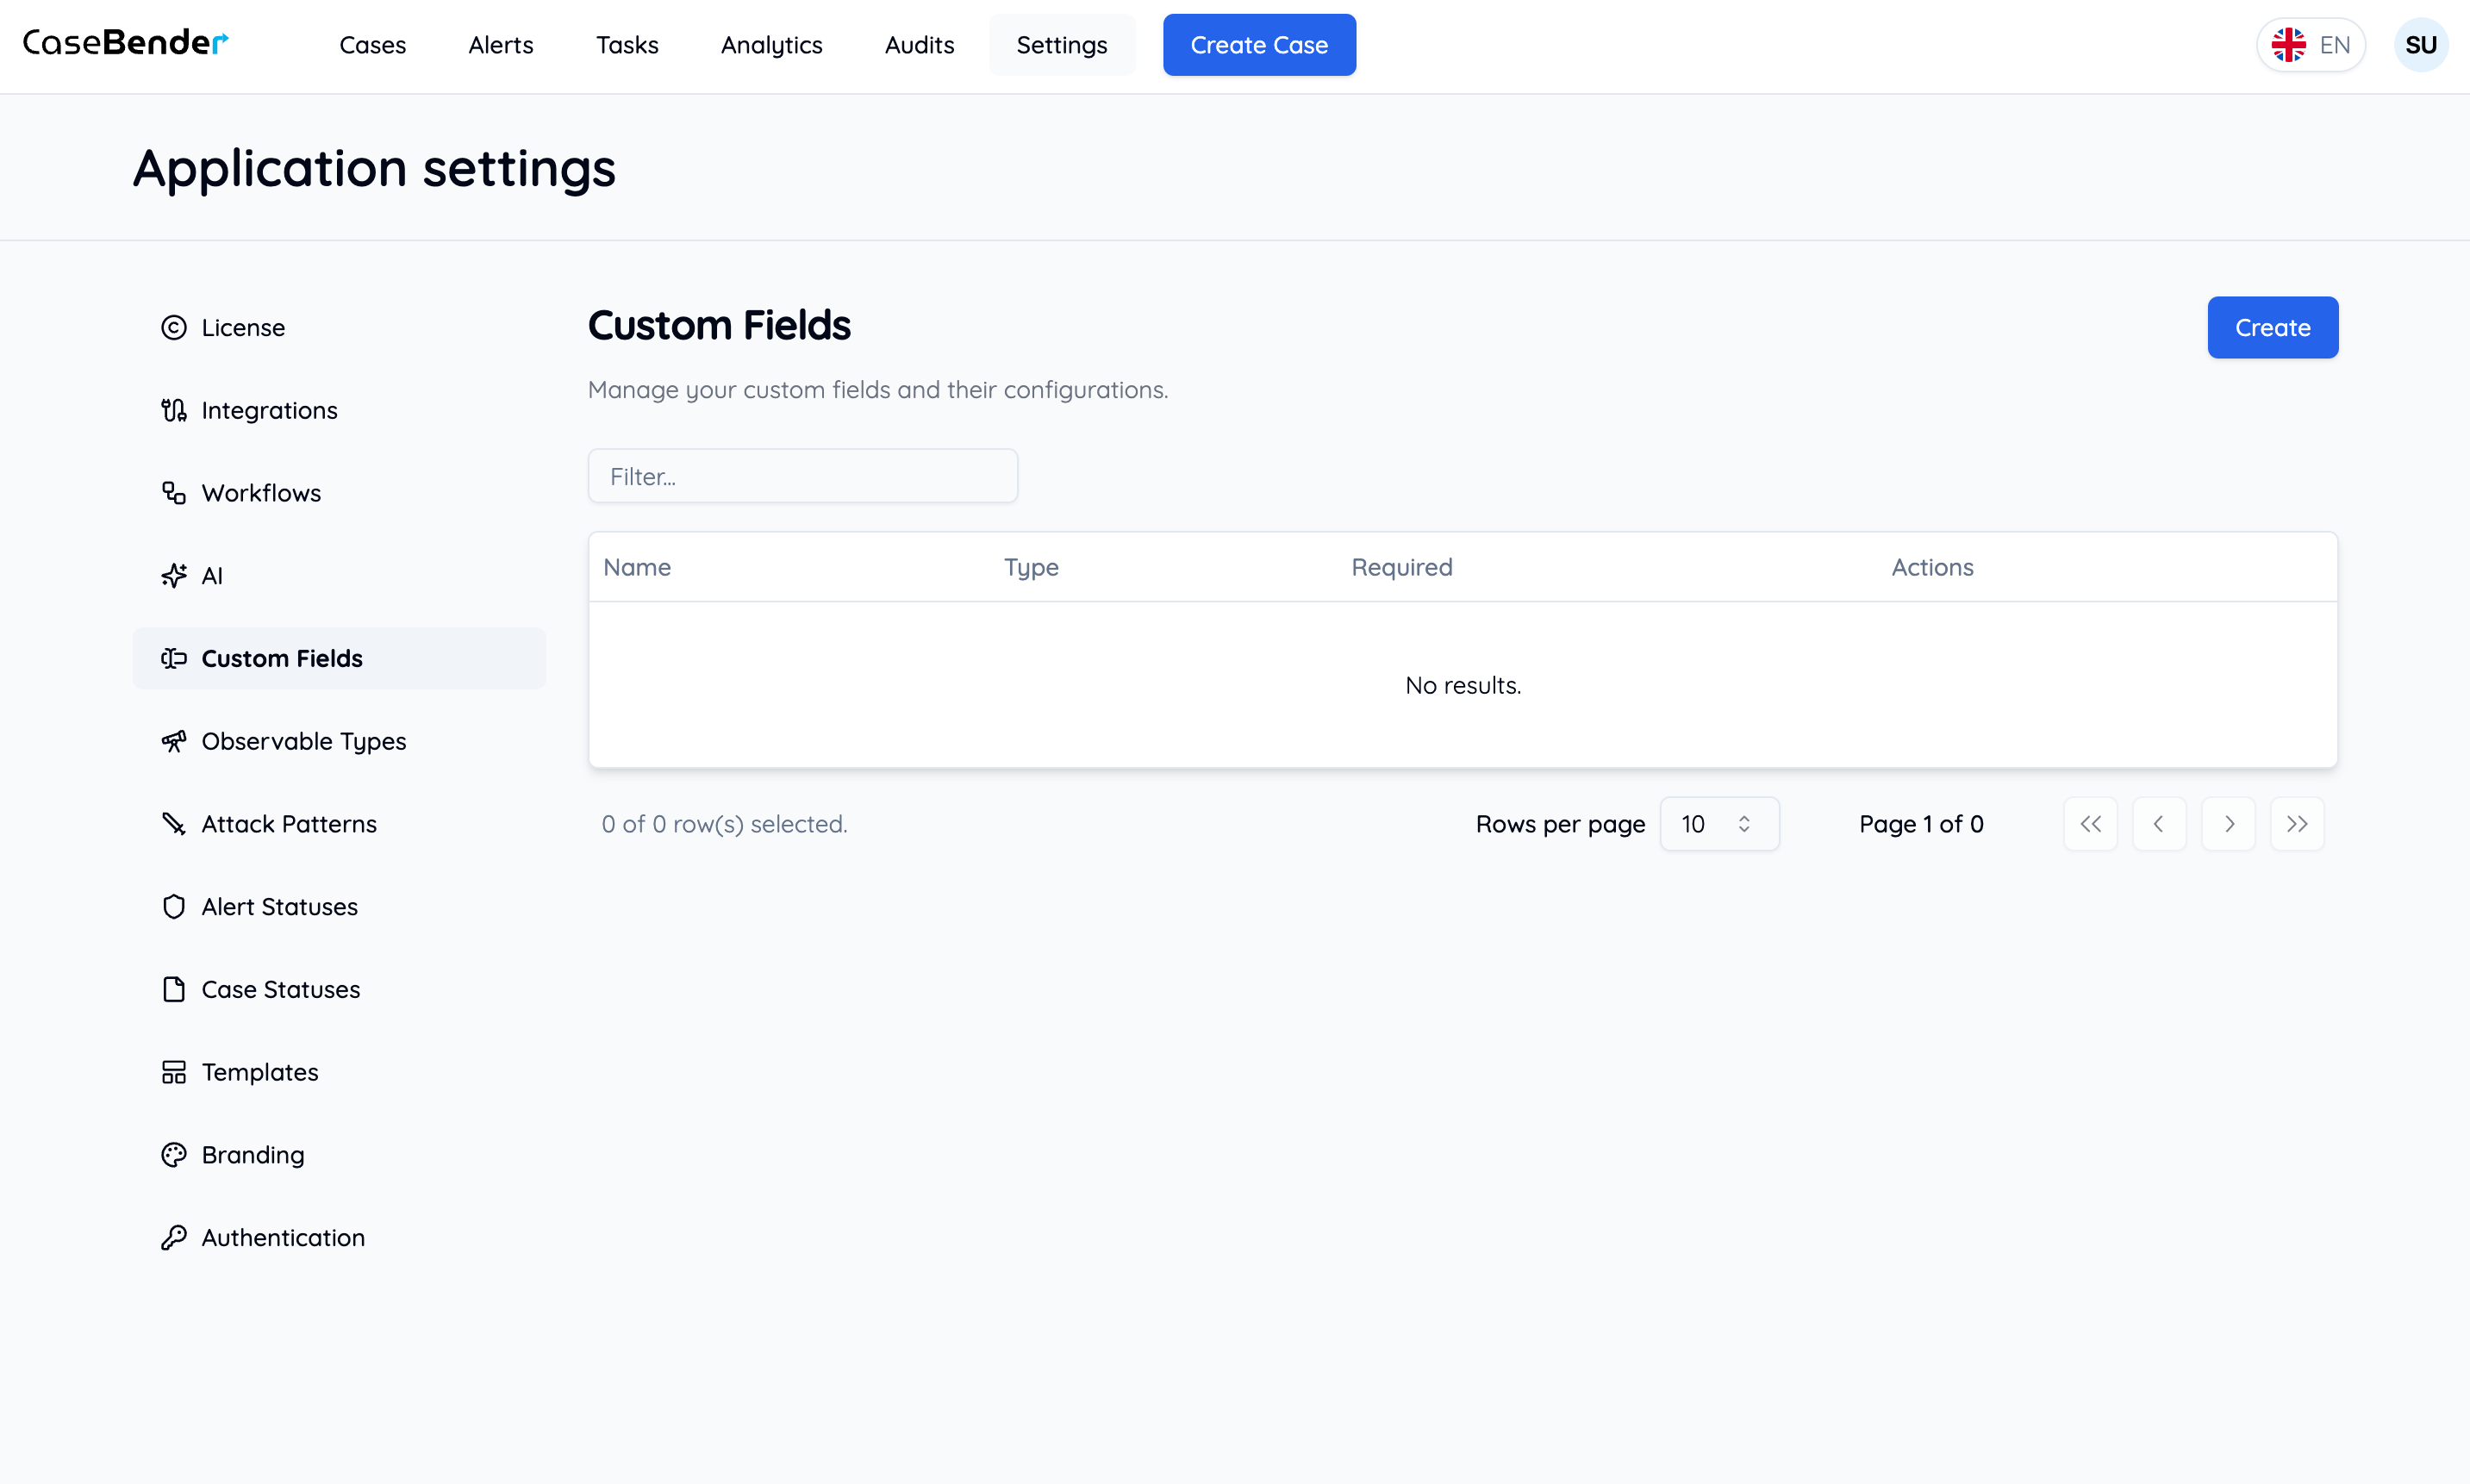The height and width of the screenshot is (1484, 2470).
Task: Click the Create custom field button
Action: click(2271, 328)
